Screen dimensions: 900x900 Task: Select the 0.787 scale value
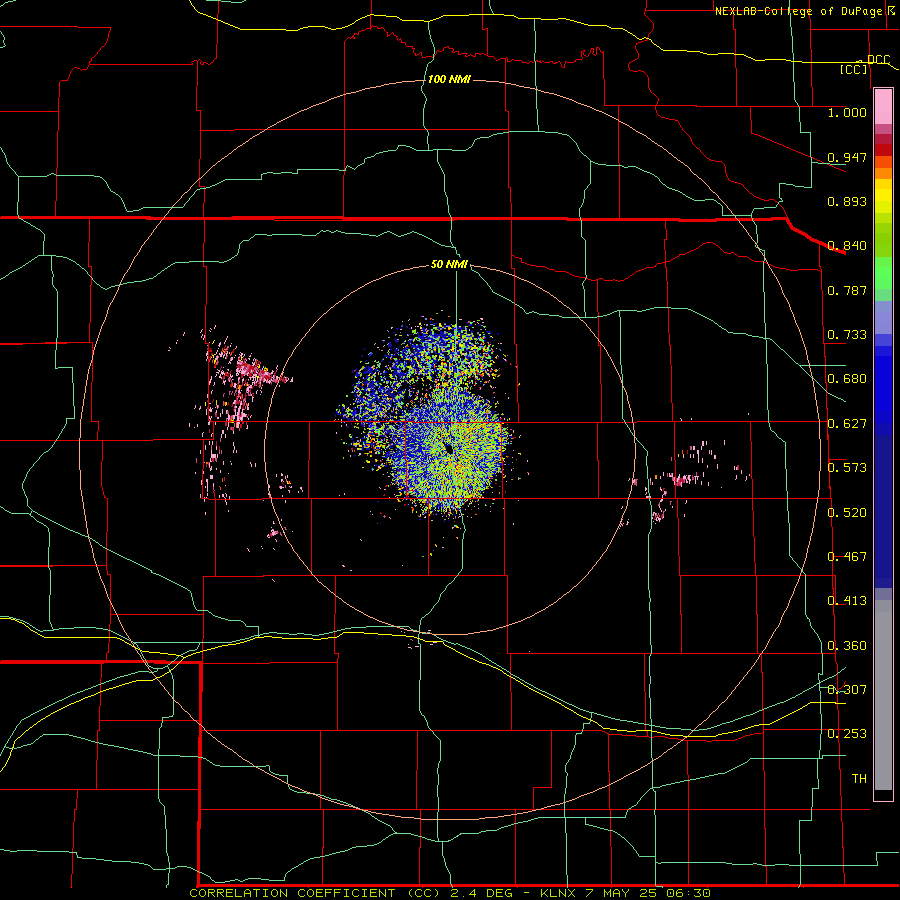point(847,290)
